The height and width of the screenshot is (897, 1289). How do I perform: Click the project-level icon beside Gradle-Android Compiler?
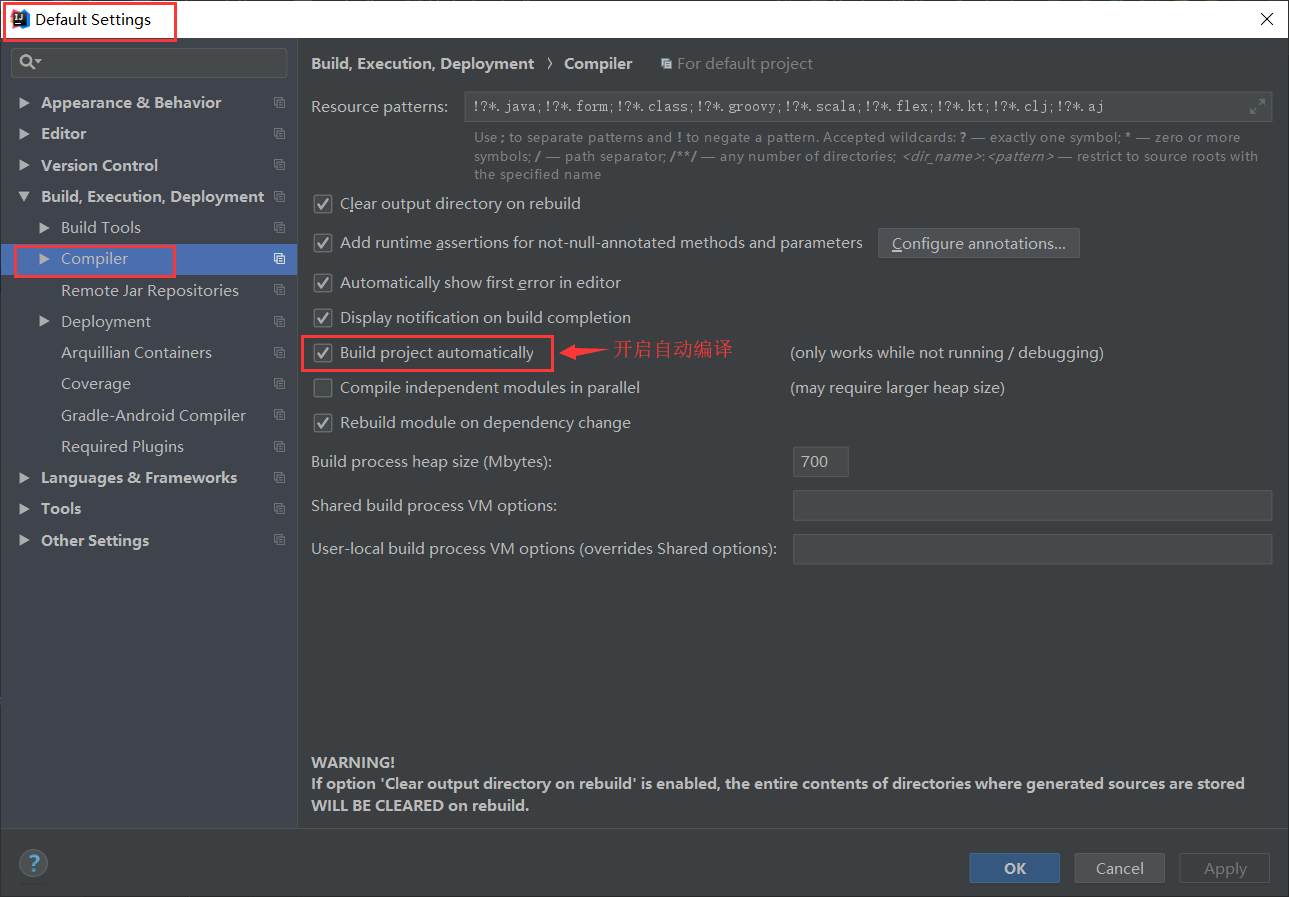279,415
